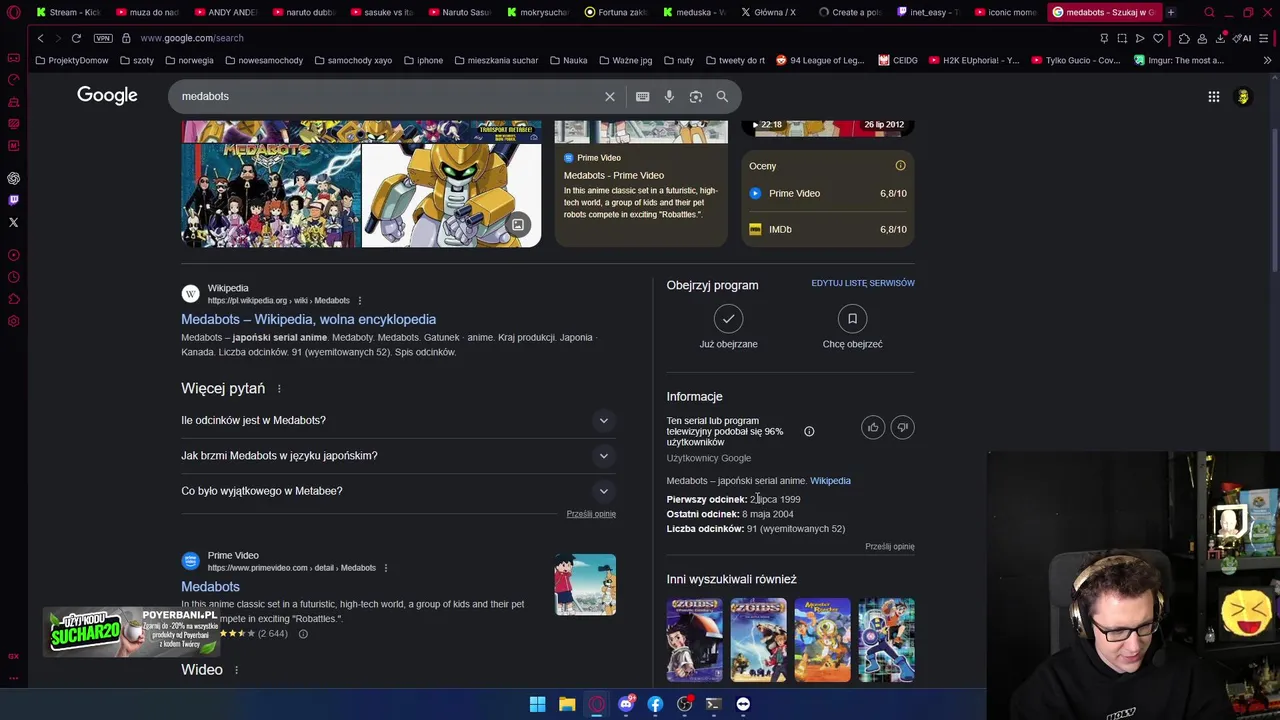Image resolution: width=1280 pixels, height=720 pixels.
Task: Open Medabots – Wikipedia, wolna encyklopedia link
Action: tap(308, 319)
